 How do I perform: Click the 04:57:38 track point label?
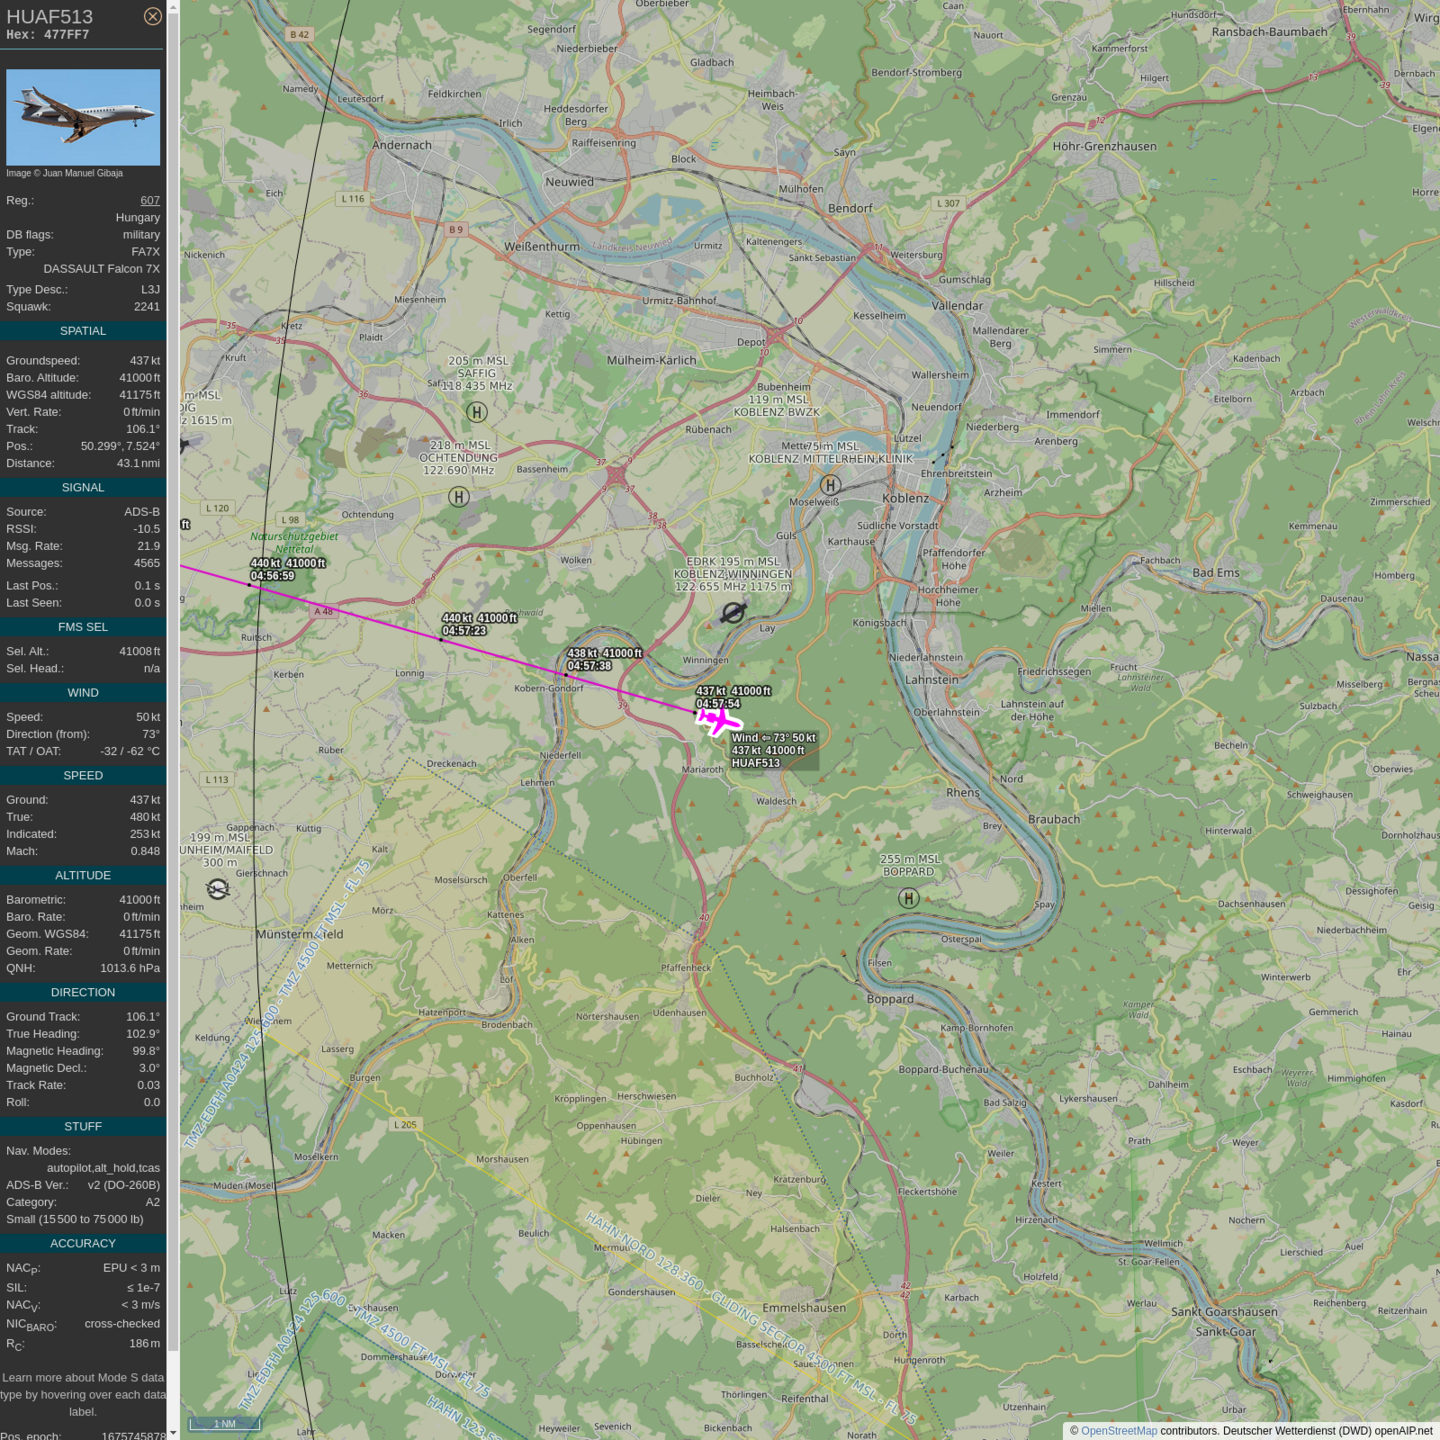pos(589,666)
